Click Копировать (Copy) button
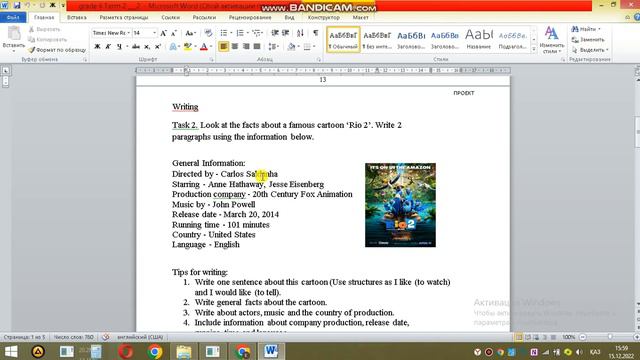The width and height of the screenshot is (640, 360). 47,40
